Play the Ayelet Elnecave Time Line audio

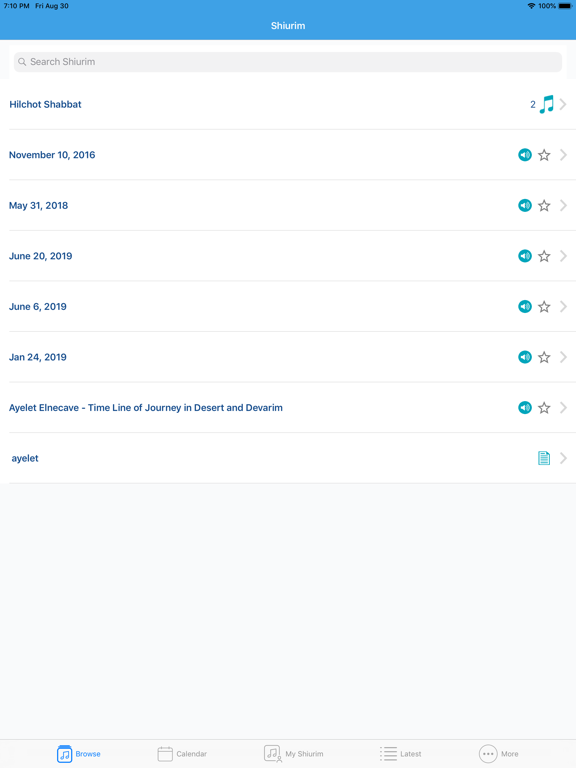pos(525,408)
